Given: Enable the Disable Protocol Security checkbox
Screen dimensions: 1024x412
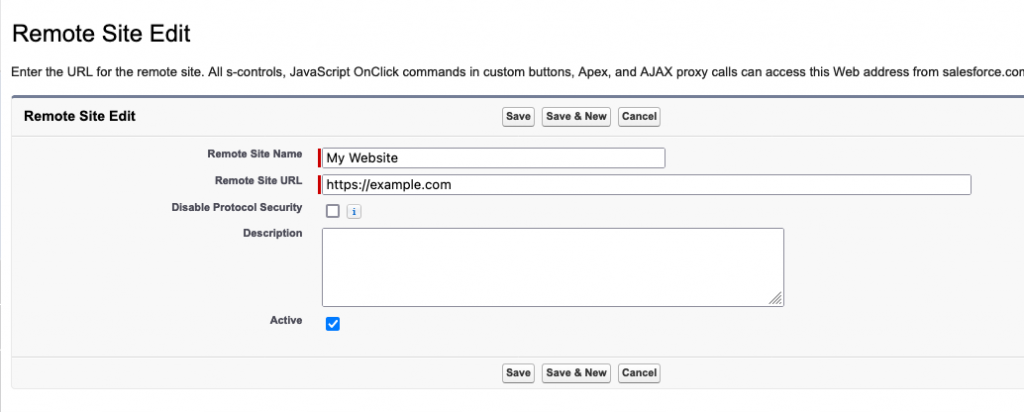Looking at the screenshot, I should pos(333,211).
